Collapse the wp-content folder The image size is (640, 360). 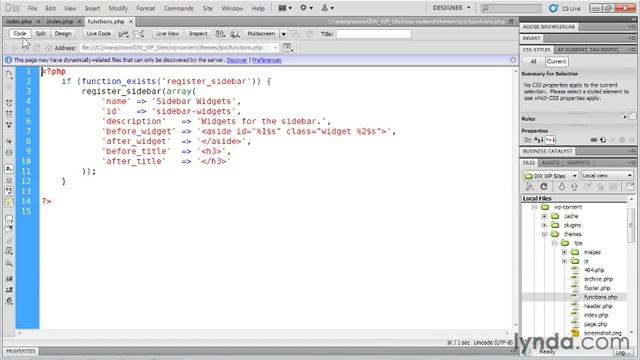(534, 207)
